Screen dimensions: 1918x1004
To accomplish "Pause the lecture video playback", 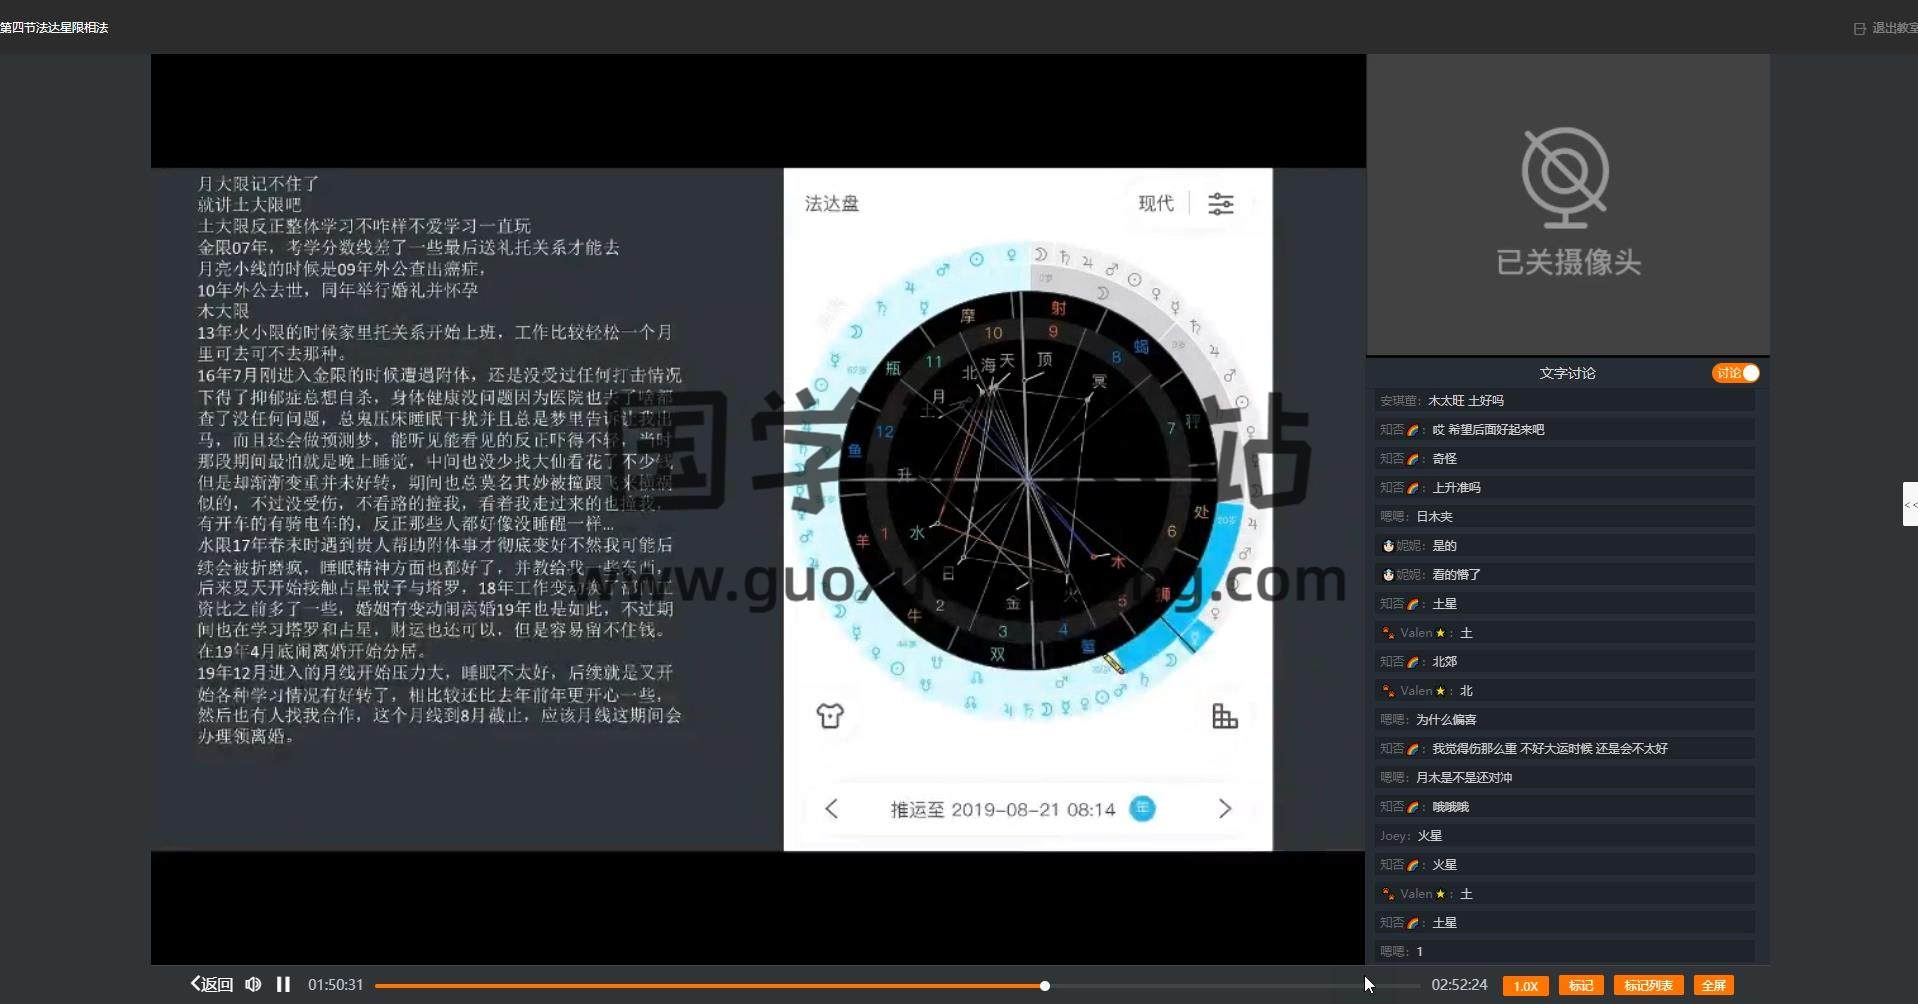I will click(x=284, y=985).
